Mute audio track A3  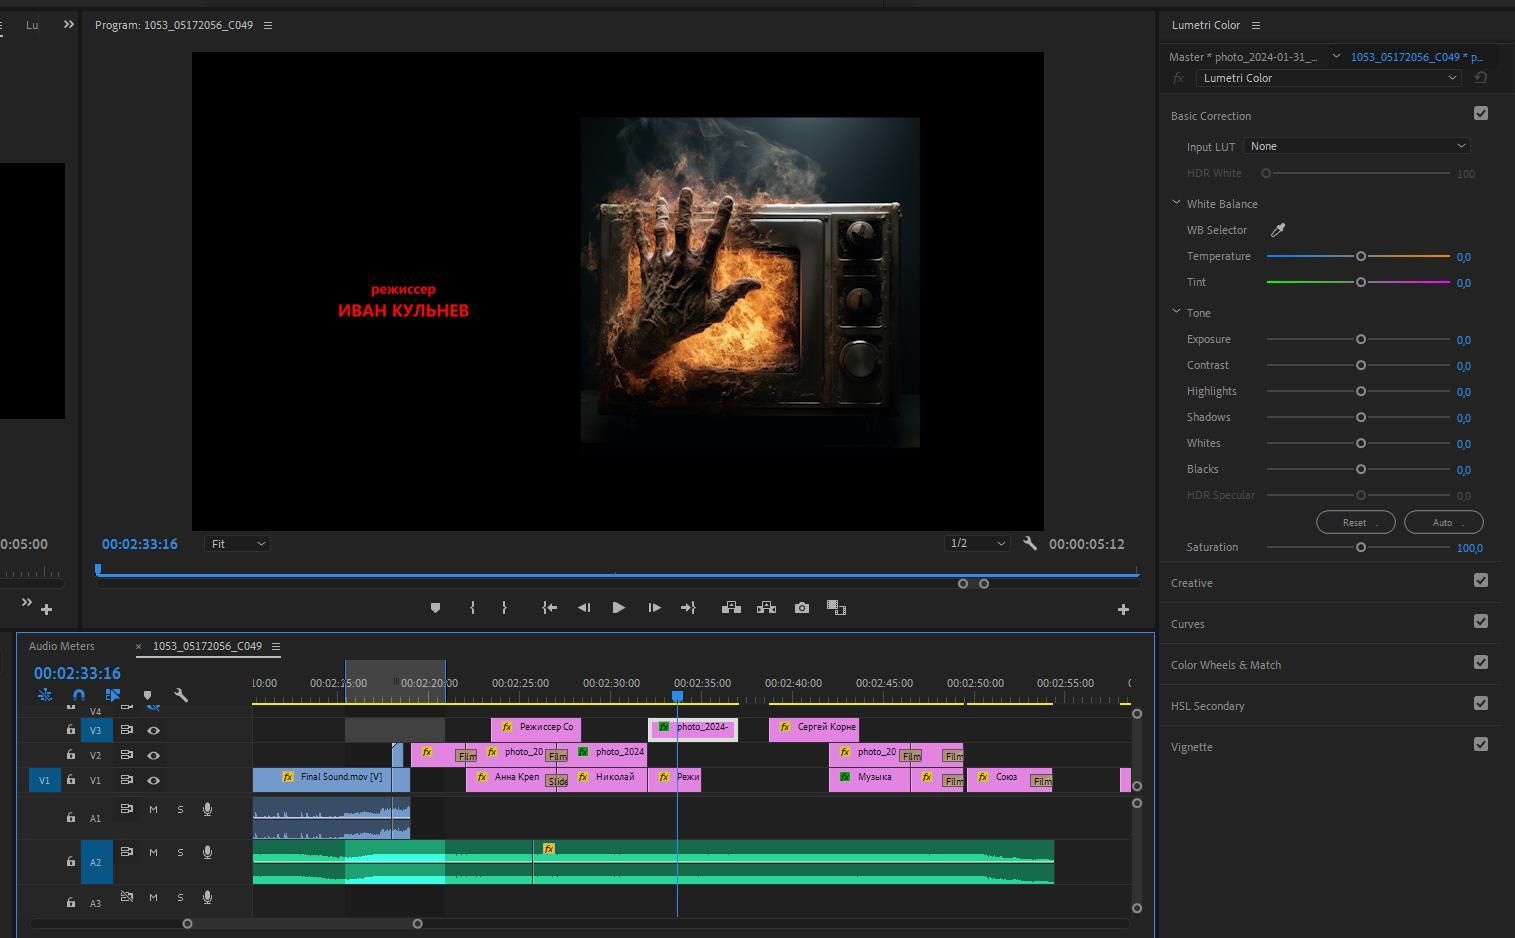[153, 898]
